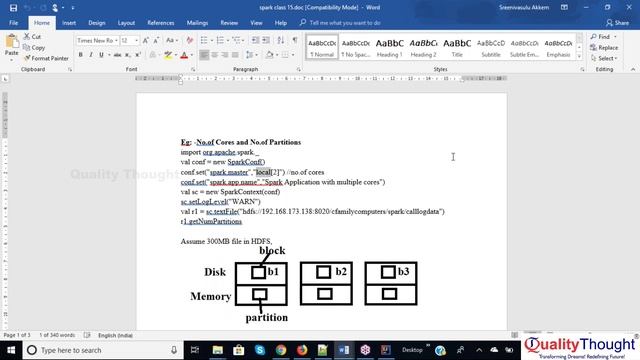Align the text to the right
This screenshot has width=640, height=360.
click(225, 55)
